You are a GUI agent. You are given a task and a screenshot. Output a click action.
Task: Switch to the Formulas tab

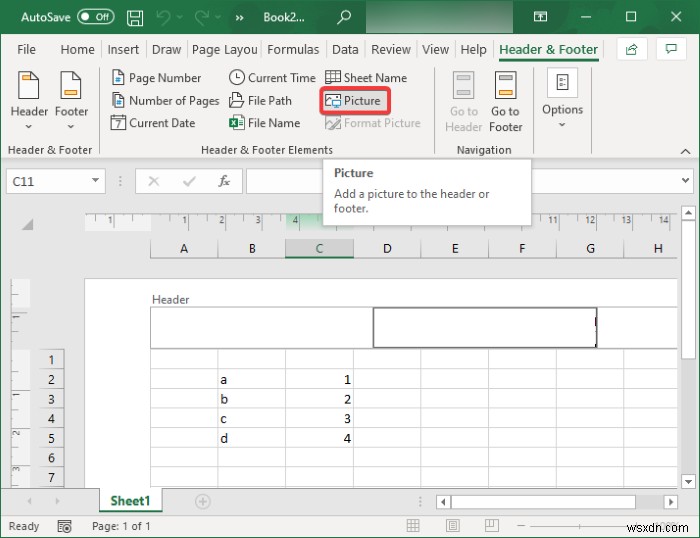tap(293, 49)
